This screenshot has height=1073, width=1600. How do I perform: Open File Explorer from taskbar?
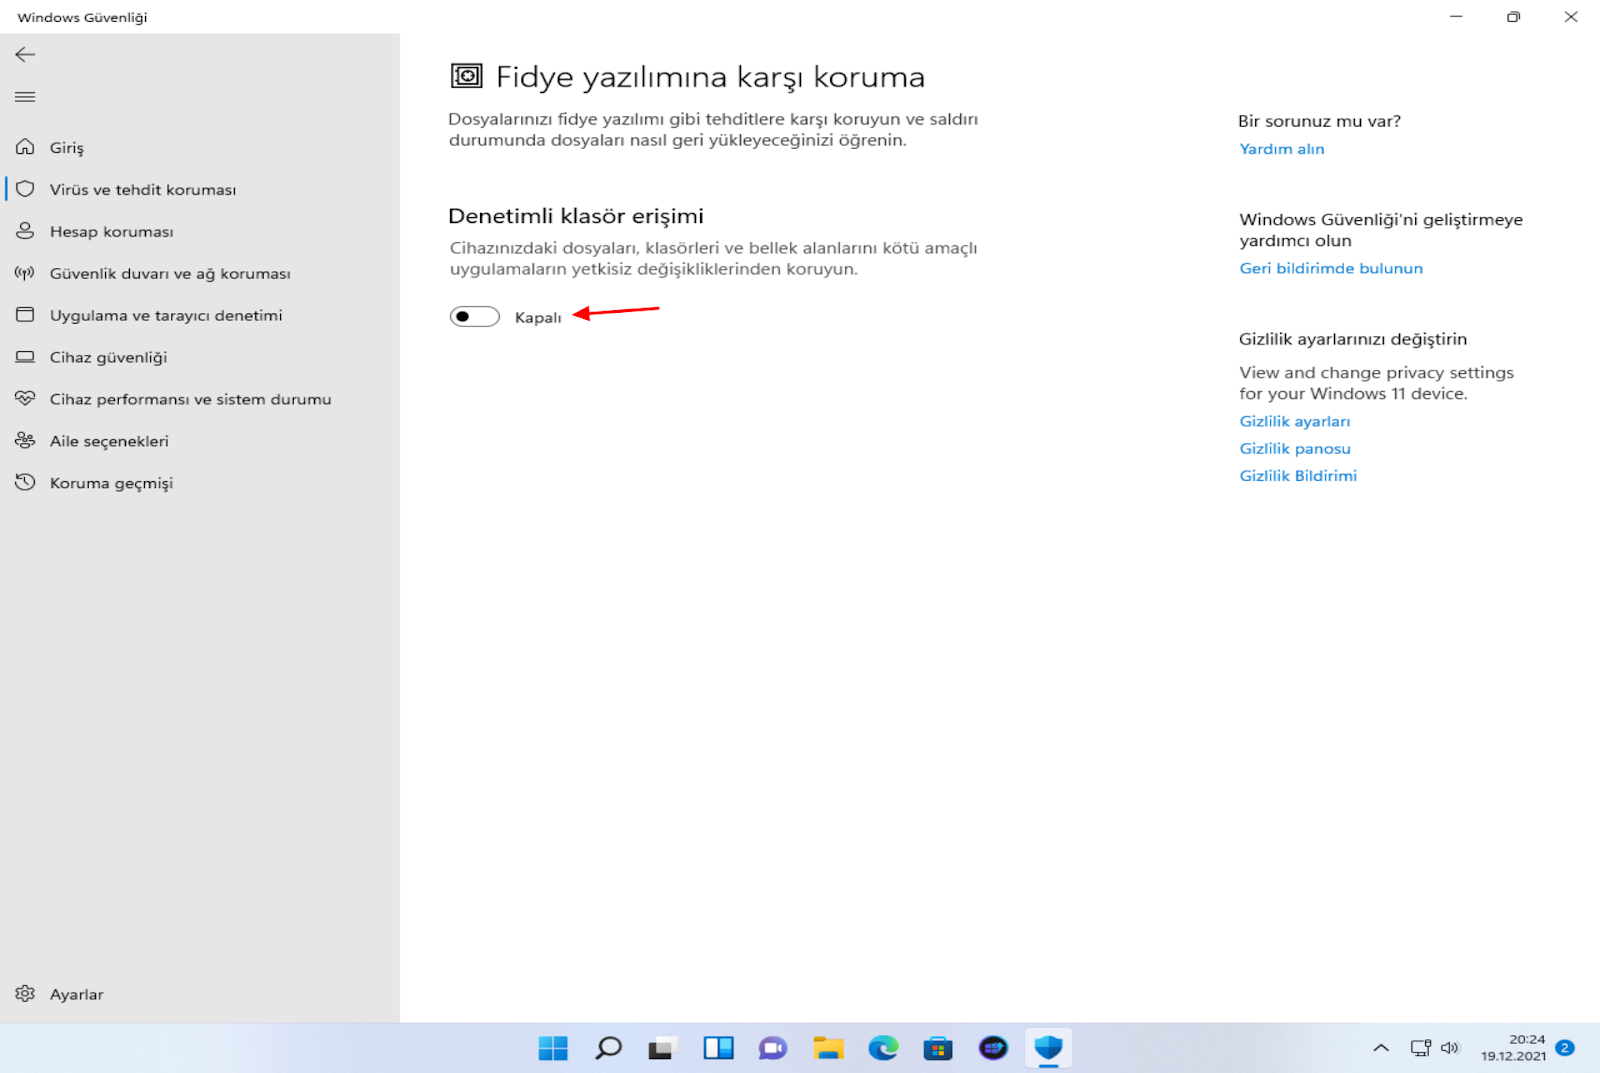point(828,1048)
